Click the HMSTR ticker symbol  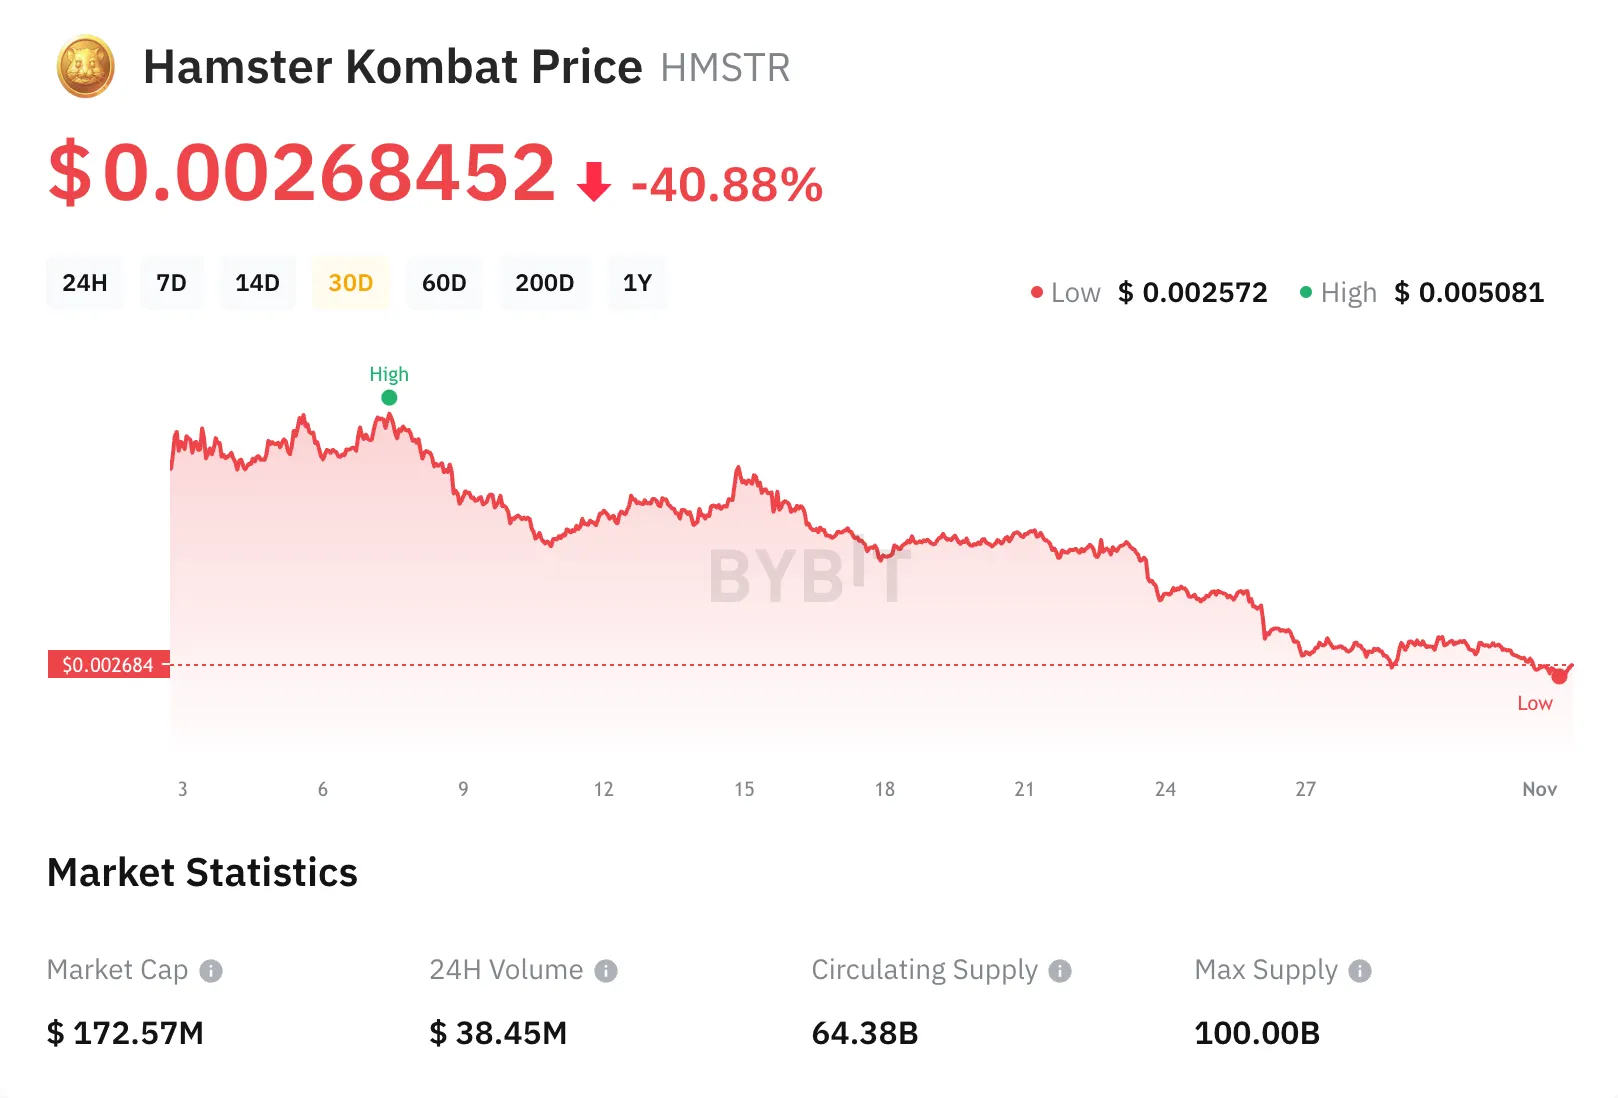click(725, 68)
